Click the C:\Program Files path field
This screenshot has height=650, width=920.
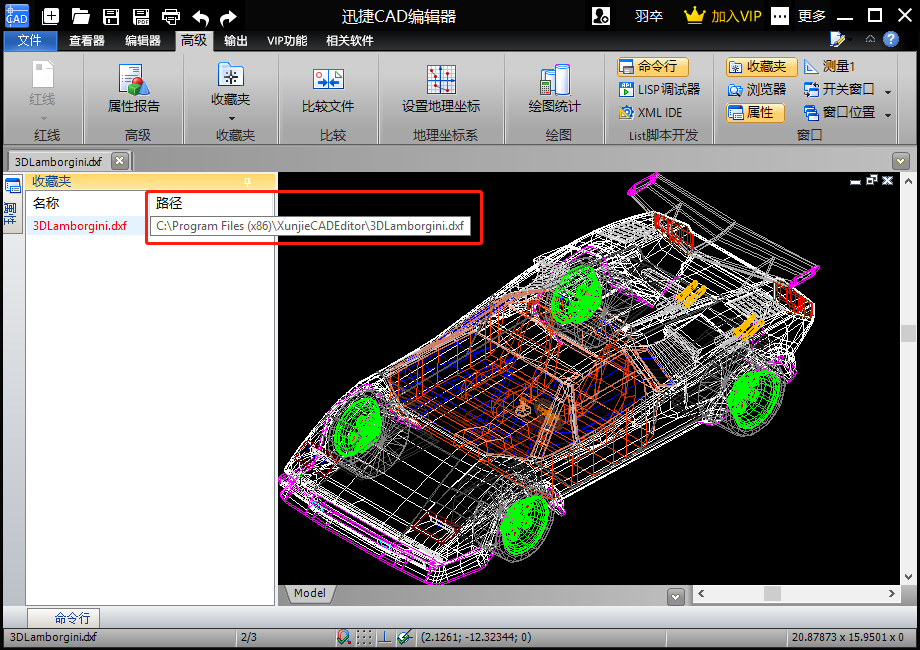point(310,226)
